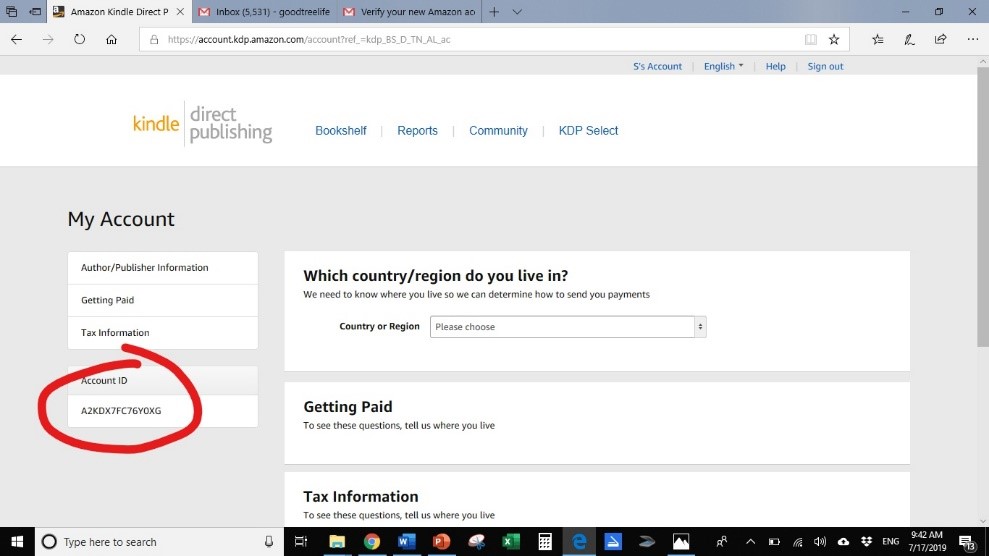Image resolution: width=989 pixels, height=556 pixels.
Task: Show the tab previews chevron
Action: 517,11
